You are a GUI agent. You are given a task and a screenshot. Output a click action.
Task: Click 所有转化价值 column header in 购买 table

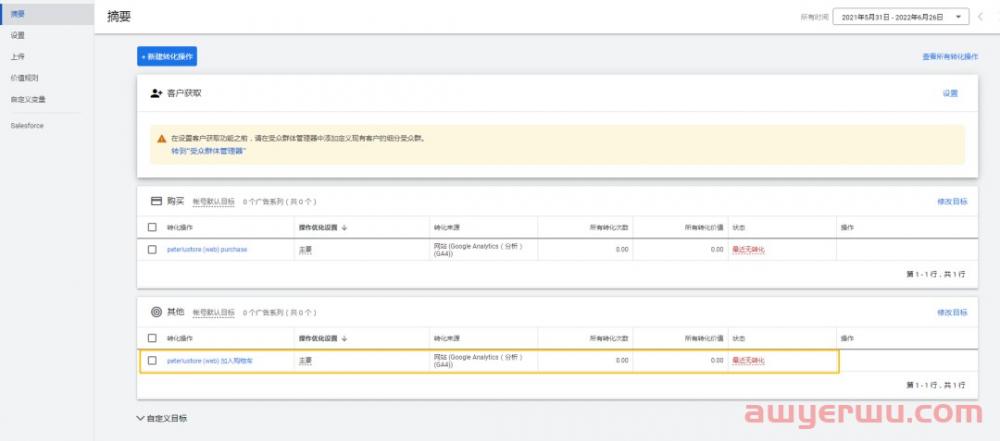tap(704, 227)
